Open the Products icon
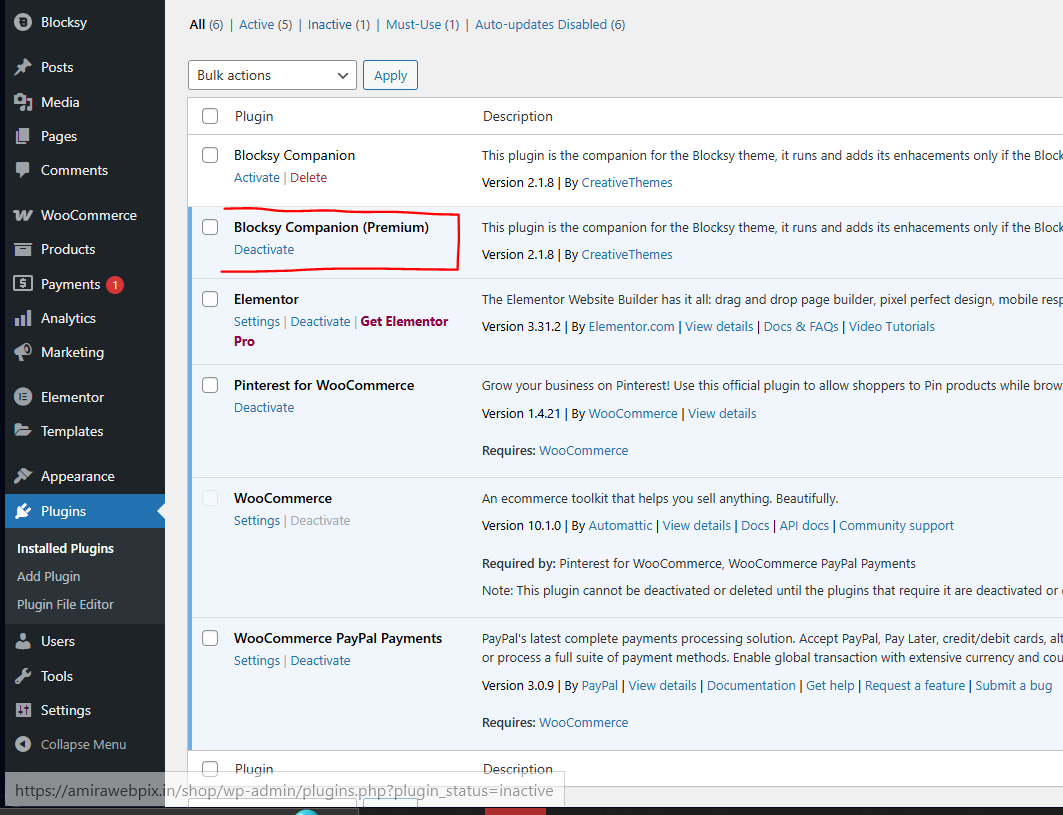This screenshot has width=1063, height=815. (22, 249)
